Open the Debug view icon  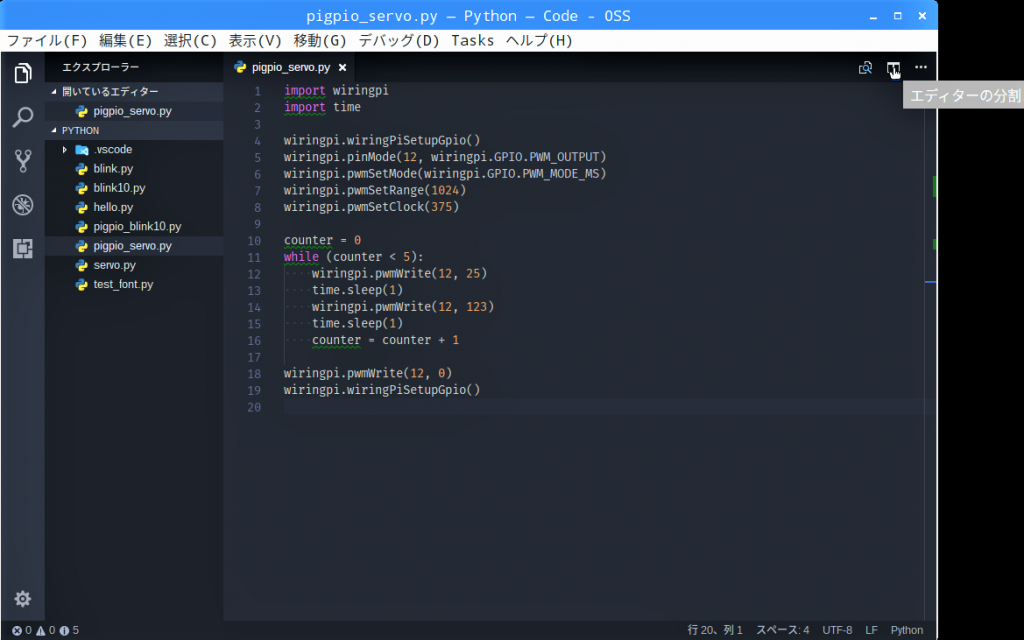tap(22, 205)
